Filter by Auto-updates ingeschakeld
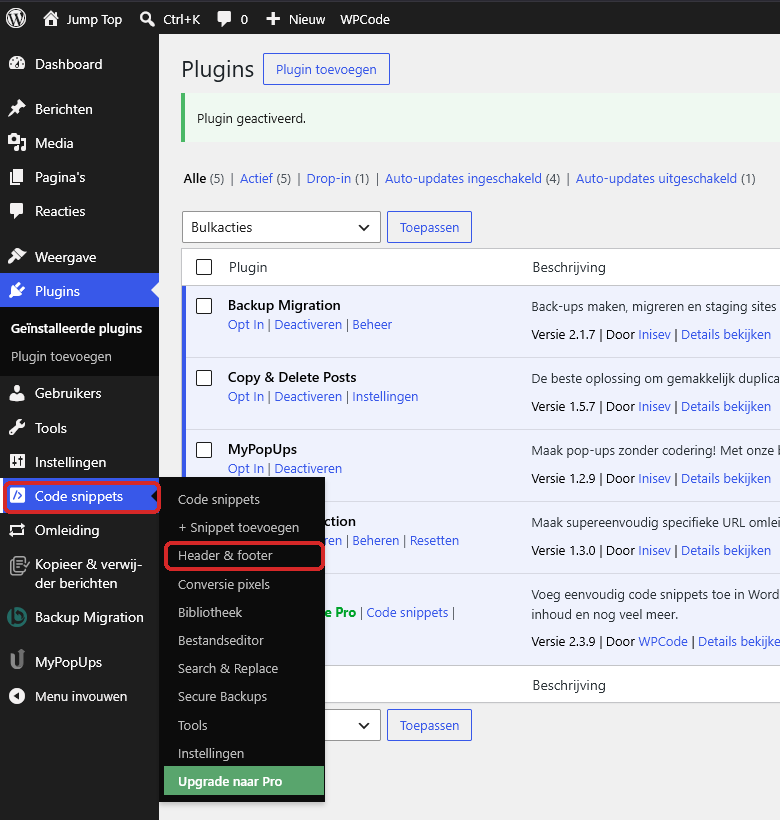This screenshot has height=820, width=780. click(x=463, y=178)
